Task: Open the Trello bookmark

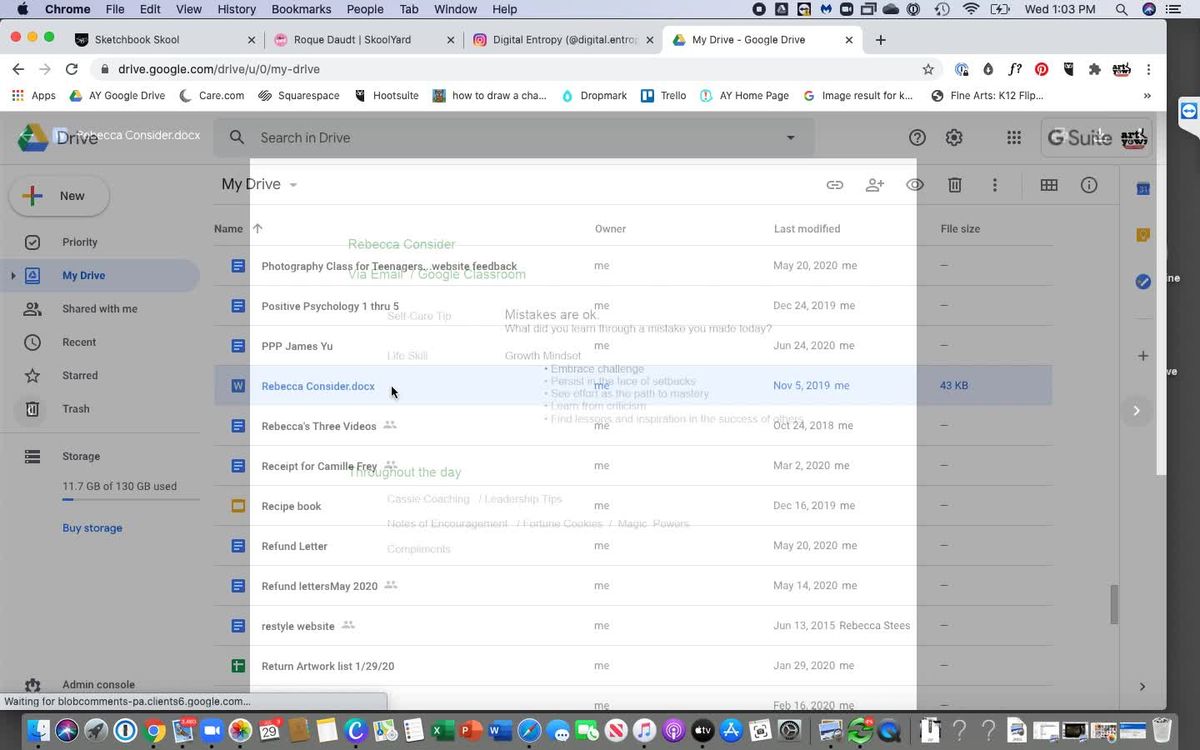Action: [x=664, y=96]
